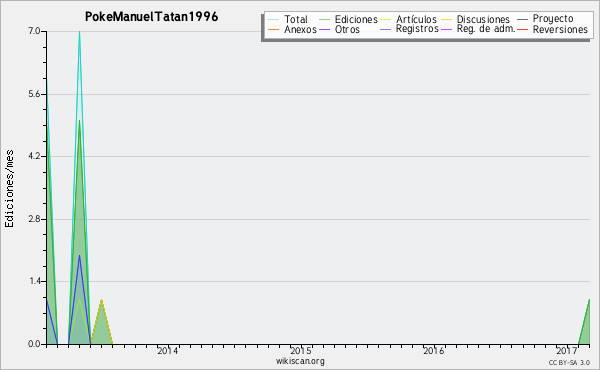Click the purple Otros legend line swatch

[x=324, y=29]
